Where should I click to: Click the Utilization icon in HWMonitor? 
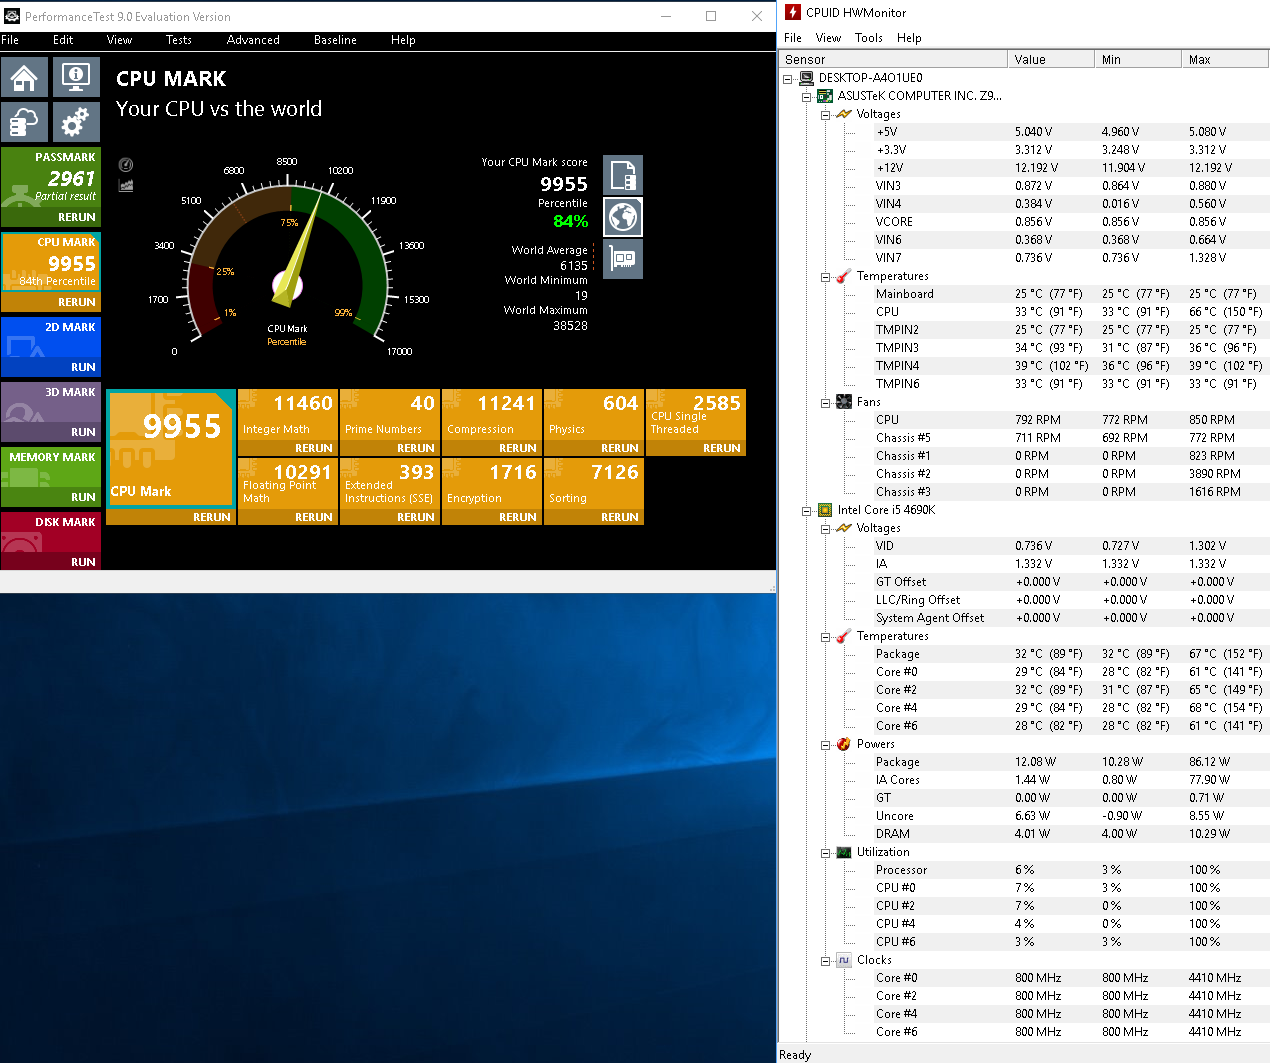(x=844, y=852)
